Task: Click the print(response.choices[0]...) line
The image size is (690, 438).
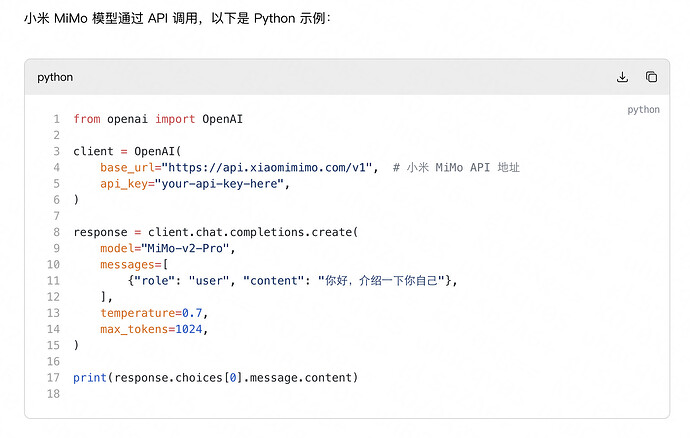Action: 216,378
